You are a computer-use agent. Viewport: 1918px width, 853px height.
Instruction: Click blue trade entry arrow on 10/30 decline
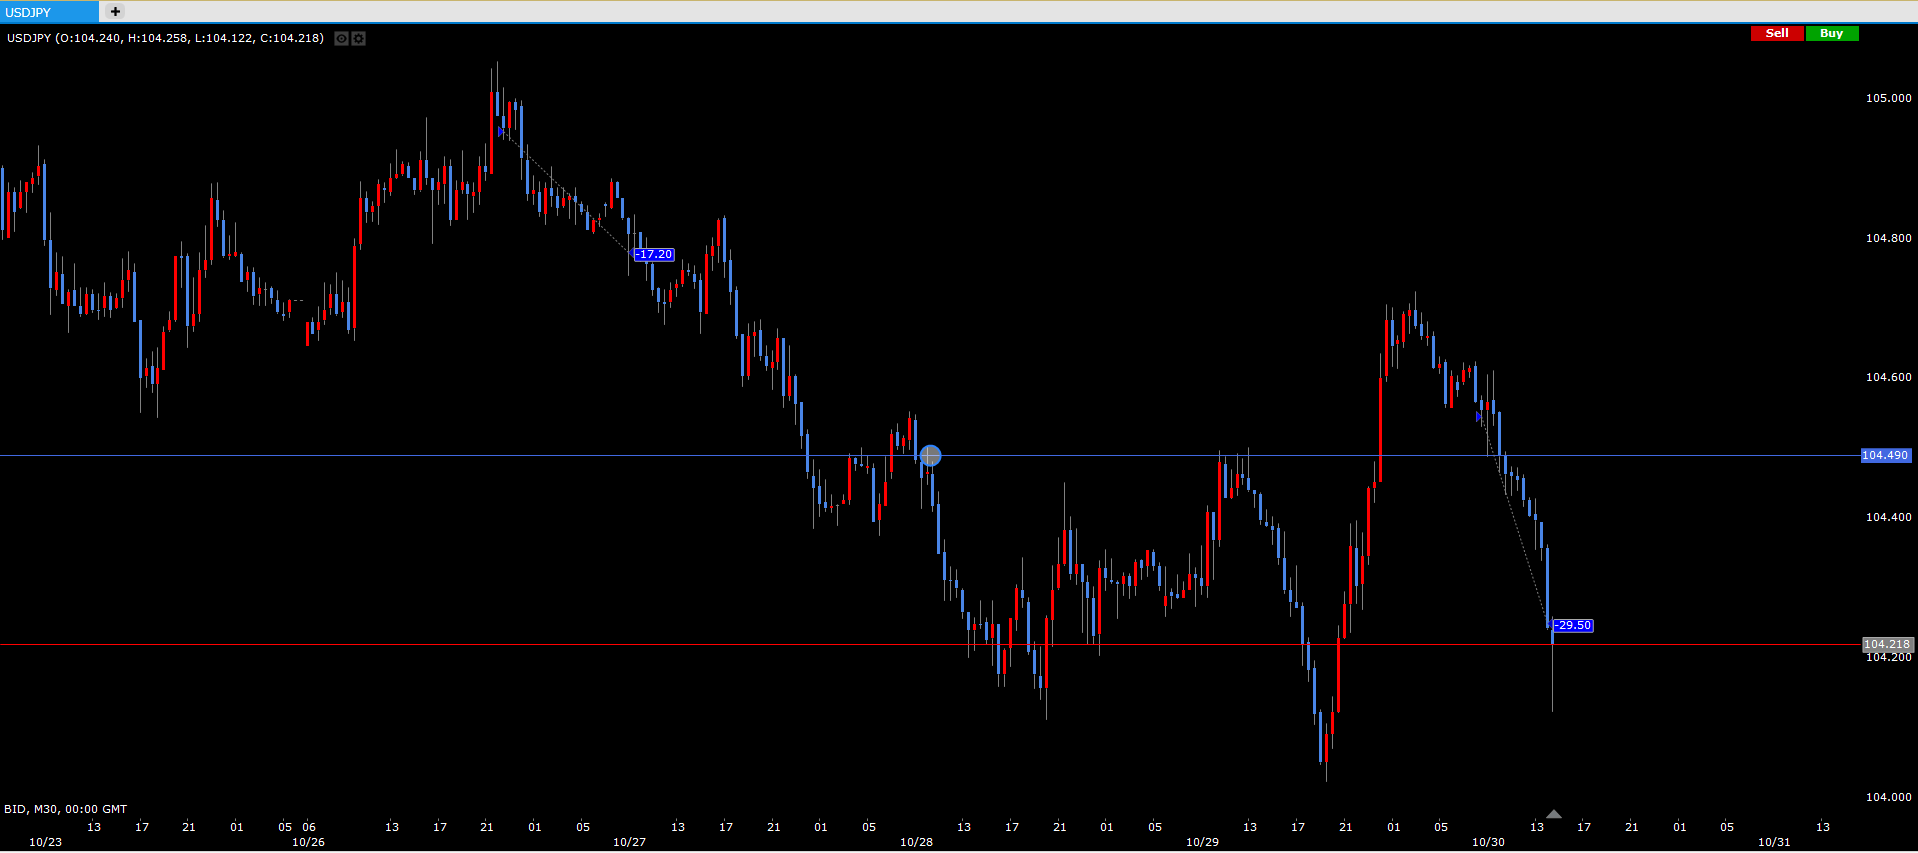click(1479, 417)
